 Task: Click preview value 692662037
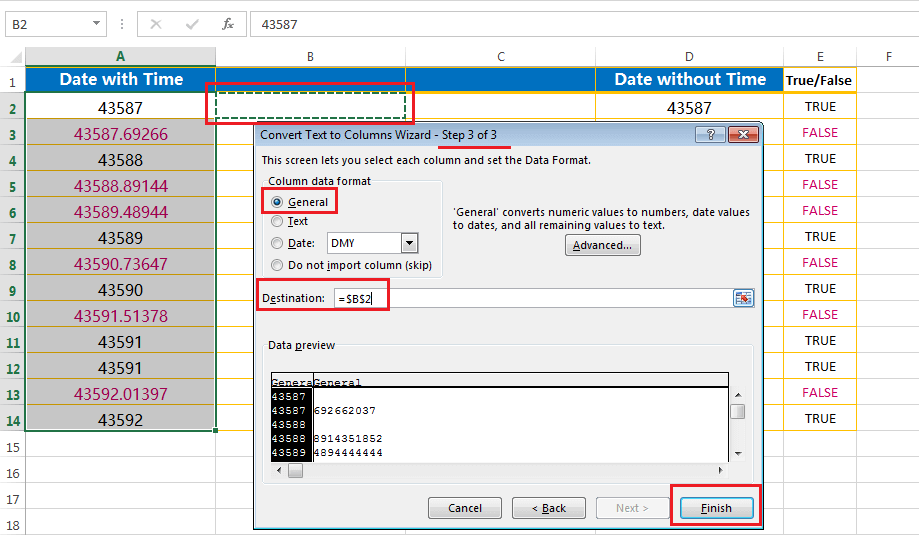[345, 410]
